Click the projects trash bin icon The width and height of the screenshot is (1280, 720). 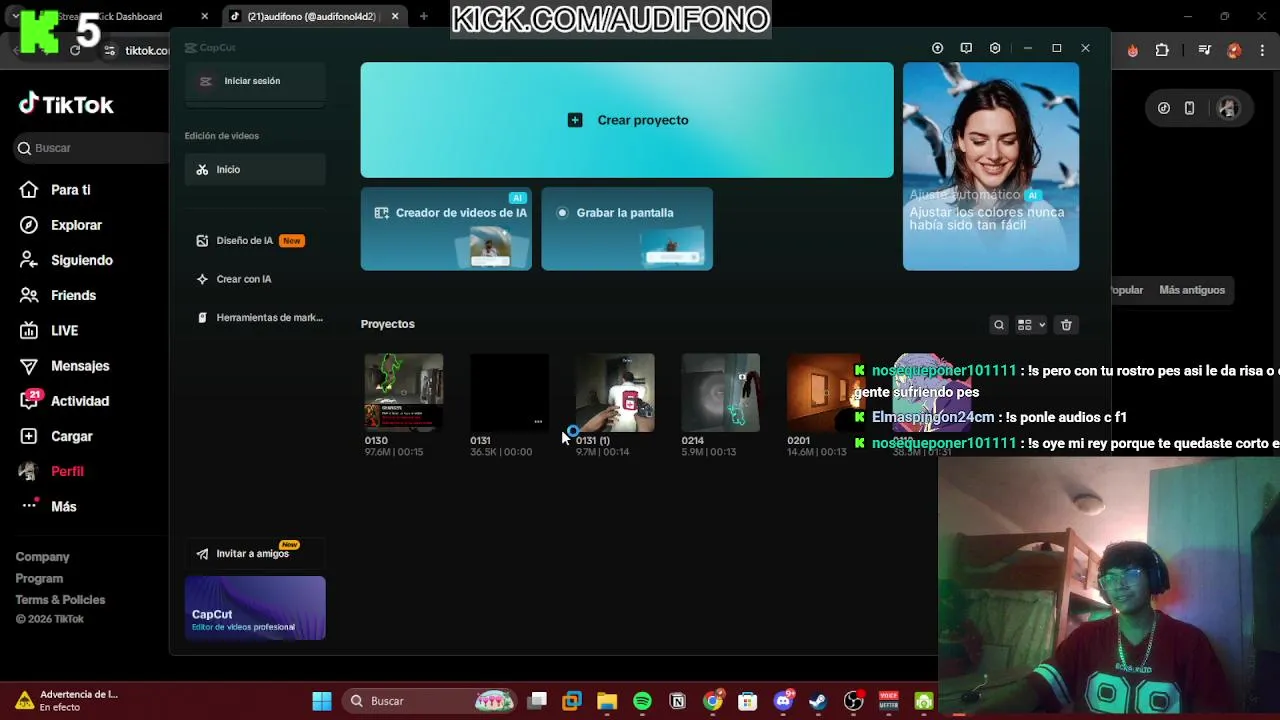coord(1066,325)
